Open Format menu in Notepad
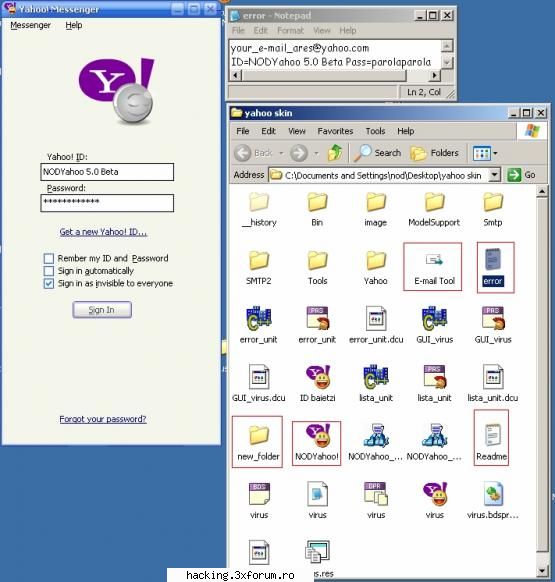 coord(290,30)
